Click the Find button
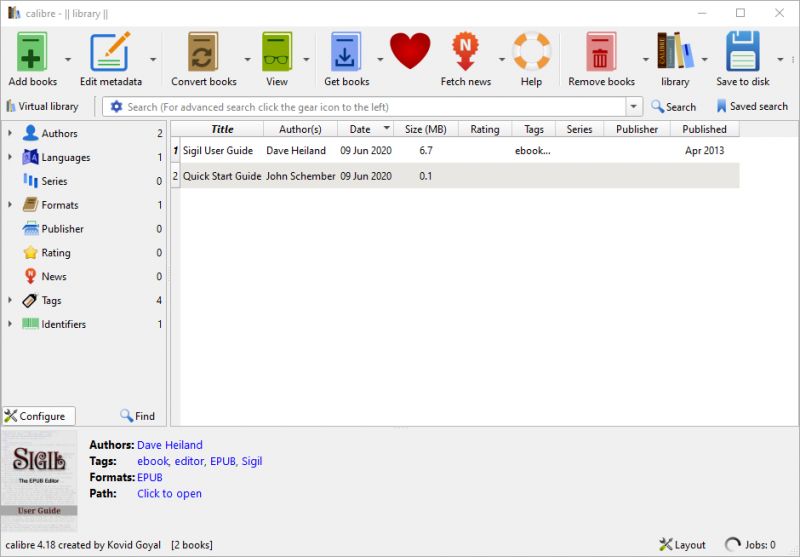This screenshot has width=800, height=557. 137,416
